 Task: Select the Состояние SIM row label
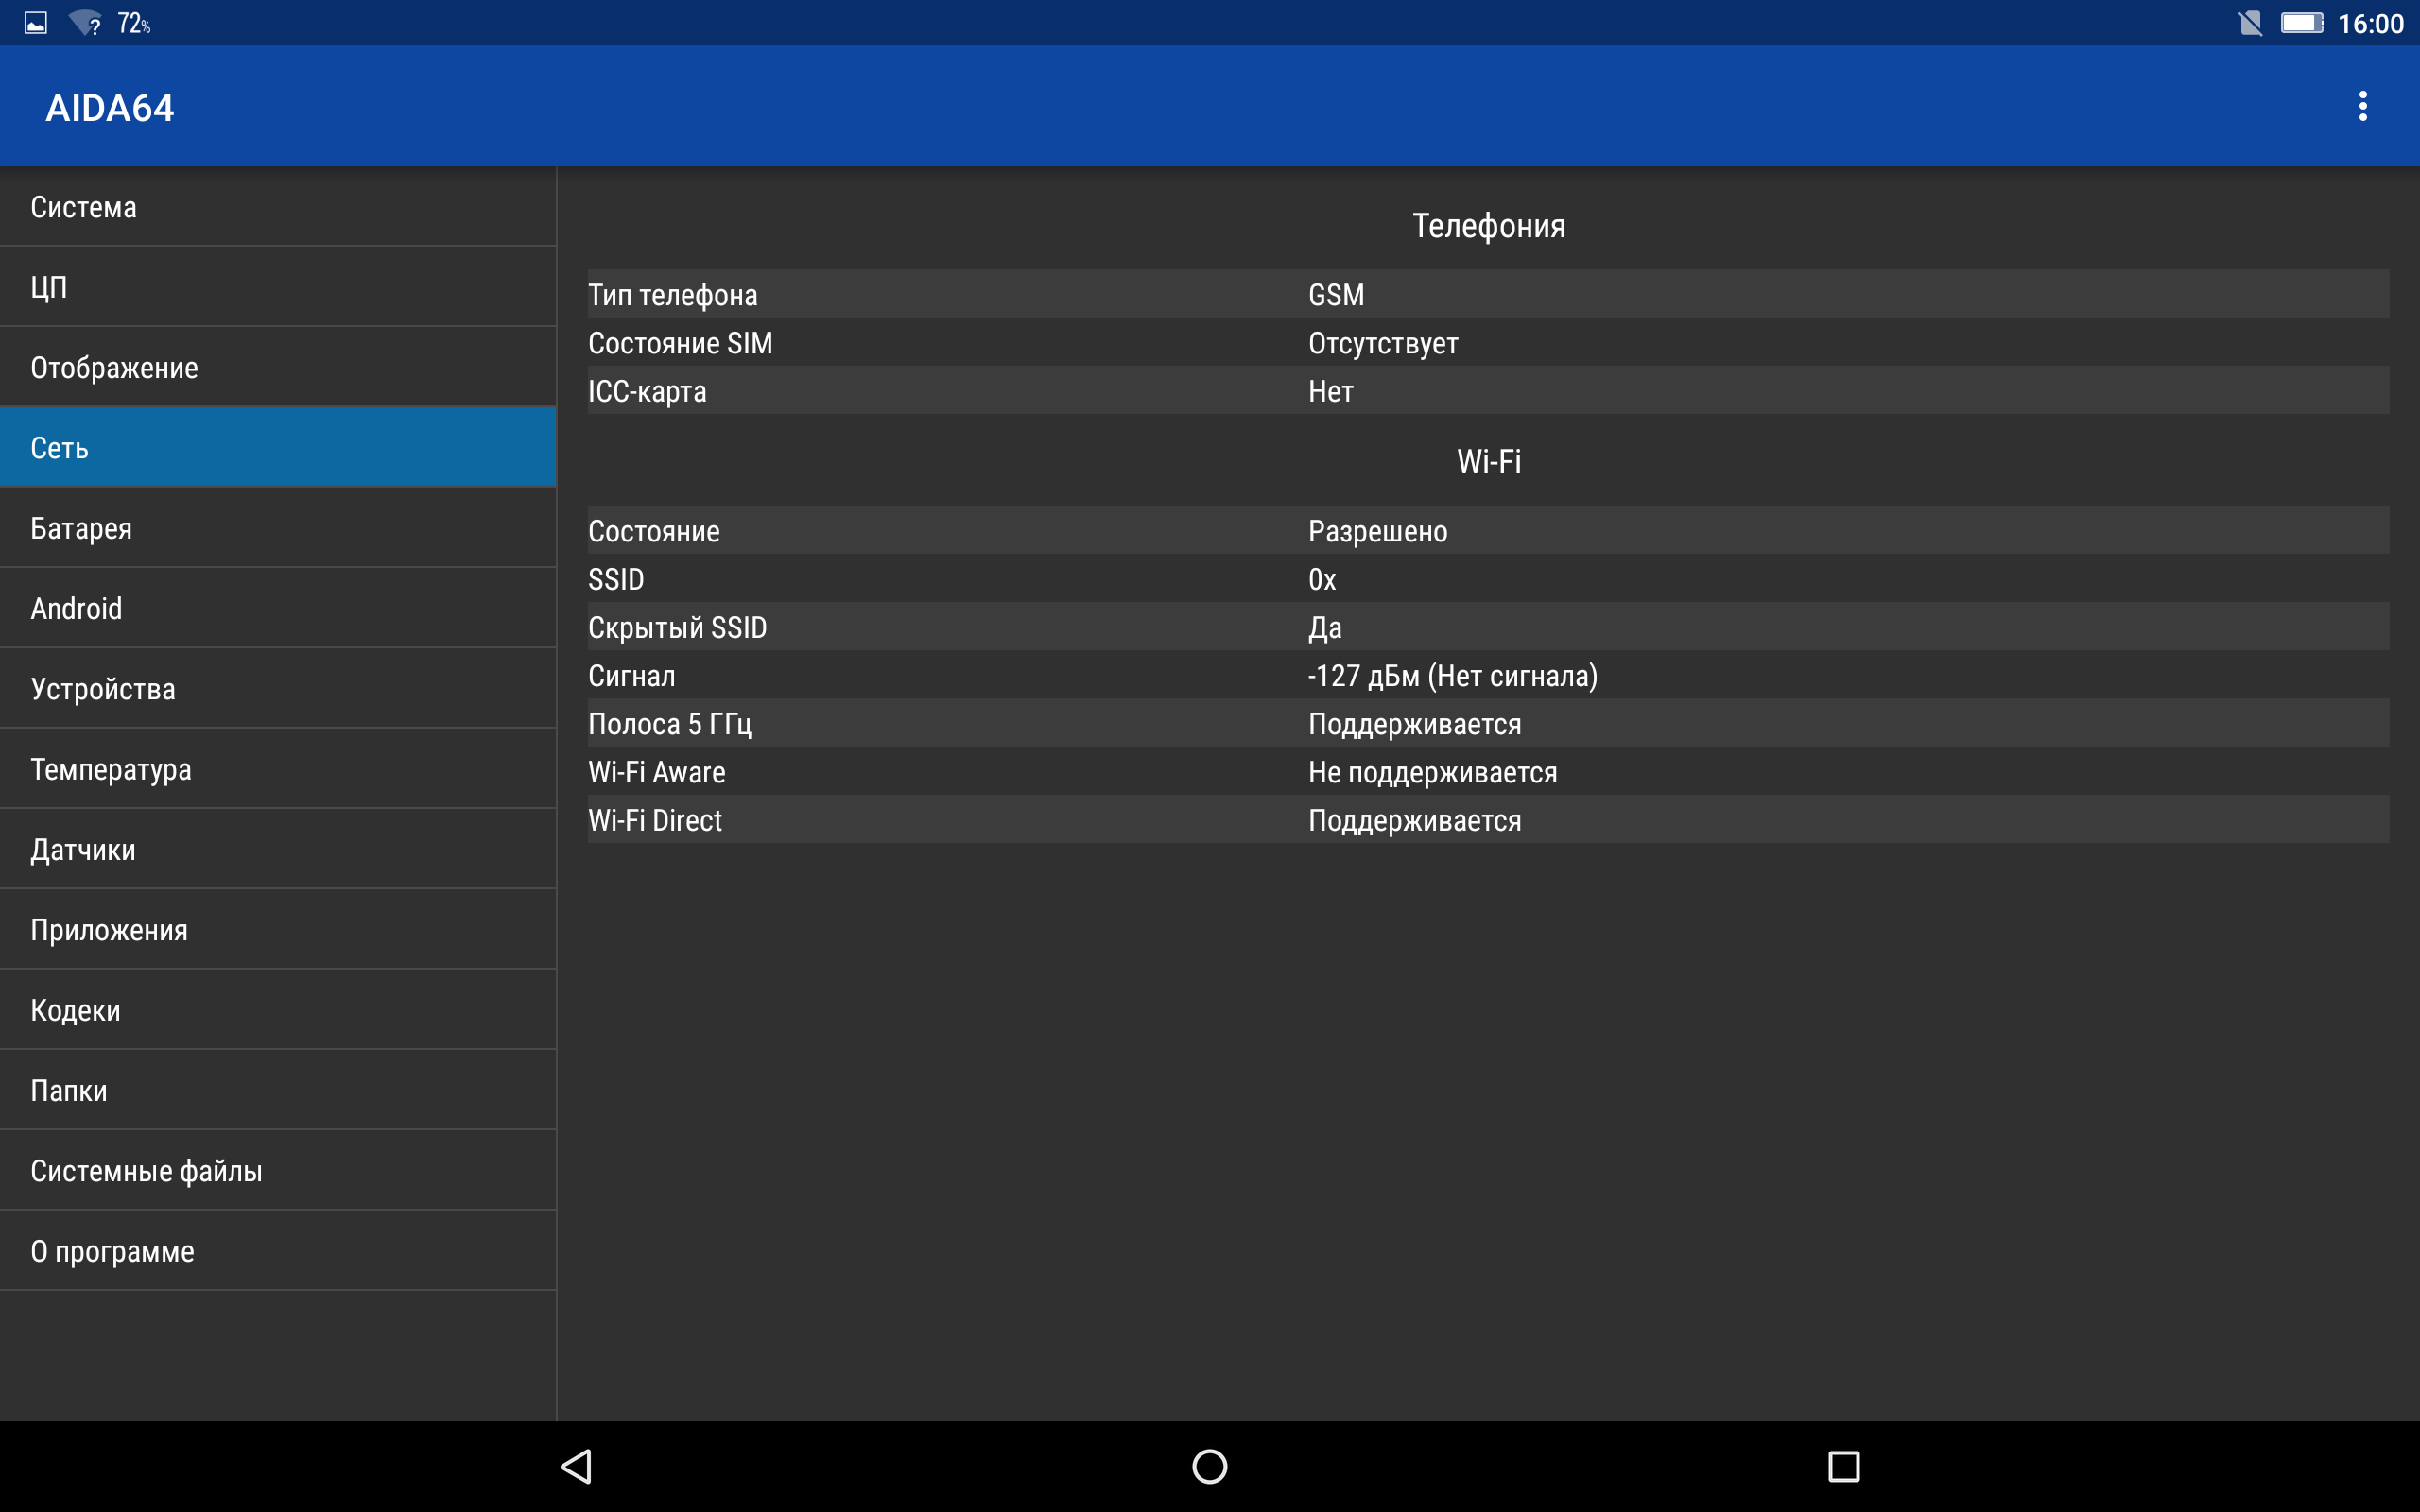point(680,343)
